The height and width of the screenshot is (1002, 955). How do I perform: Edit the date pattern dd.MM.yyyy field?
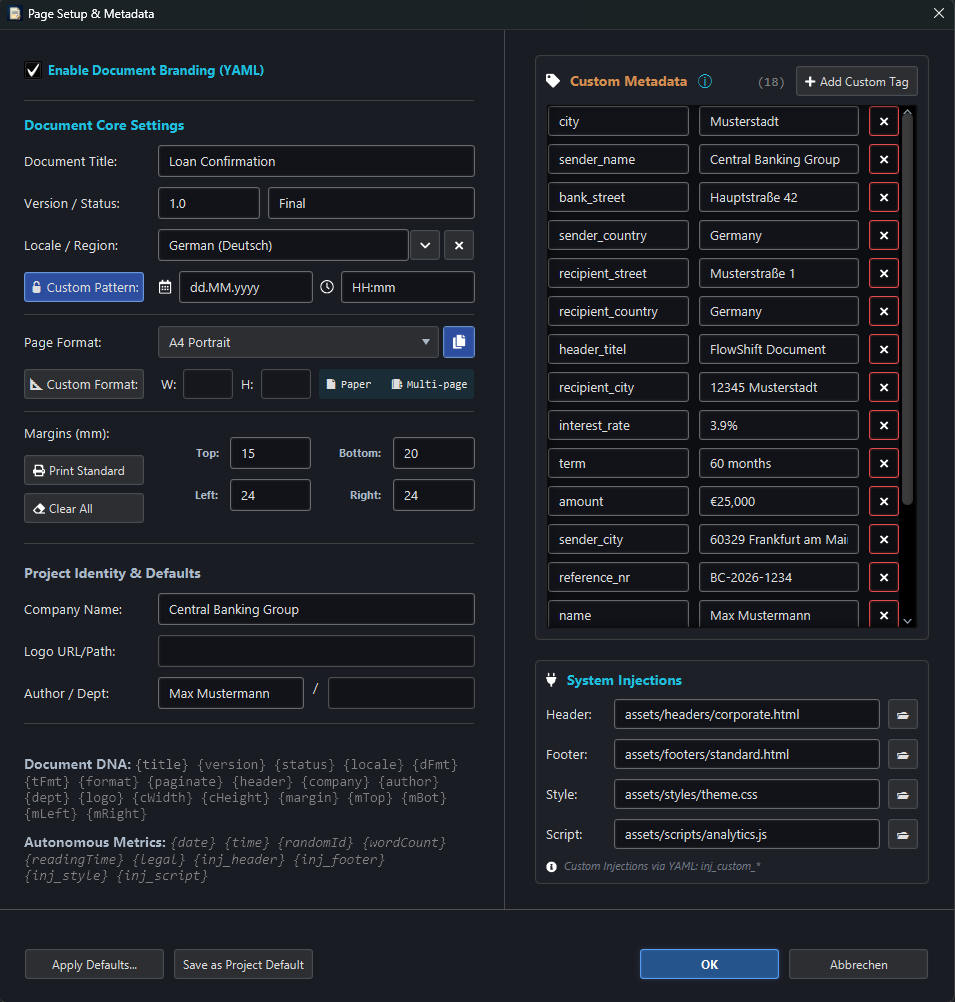point(246,288)
